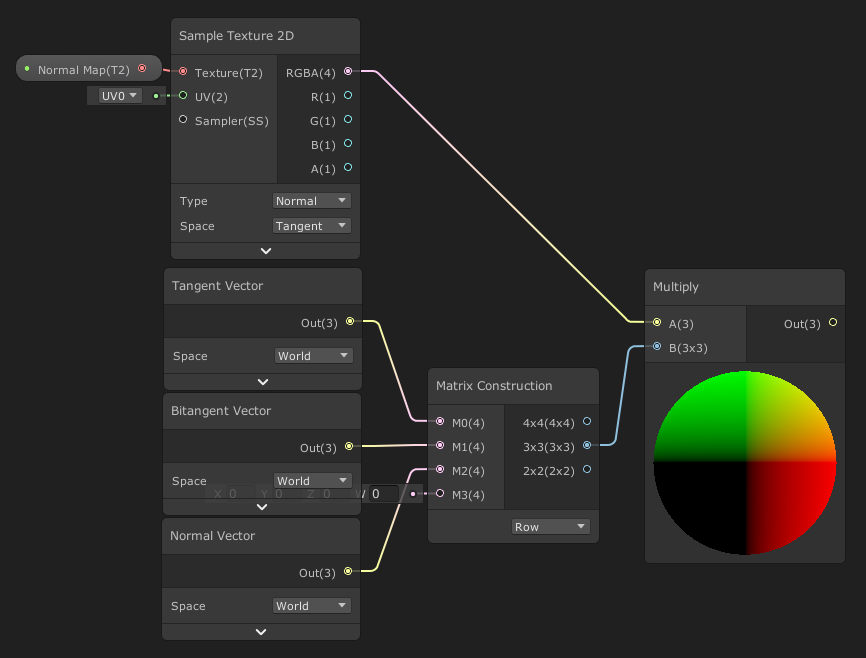Click Normal Map(T2) property output port
Viewport: 866px width, 658px height.
coord(142,69)
